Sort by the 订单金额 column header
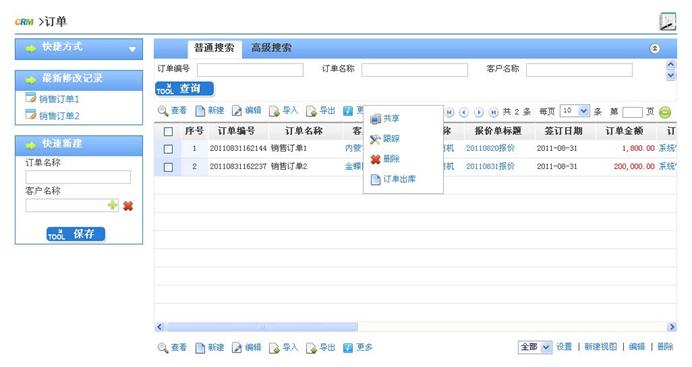This screenshot has height=367, width=692. (x=624, y=131)
